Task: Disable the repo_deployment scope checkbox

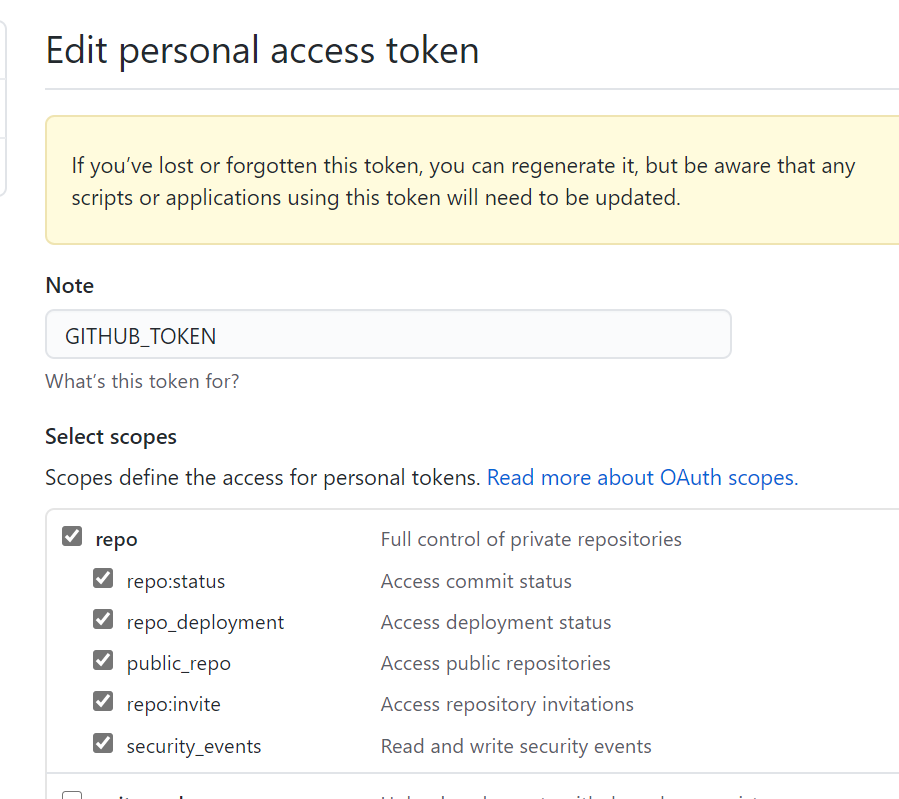Action: pos(103,620)
